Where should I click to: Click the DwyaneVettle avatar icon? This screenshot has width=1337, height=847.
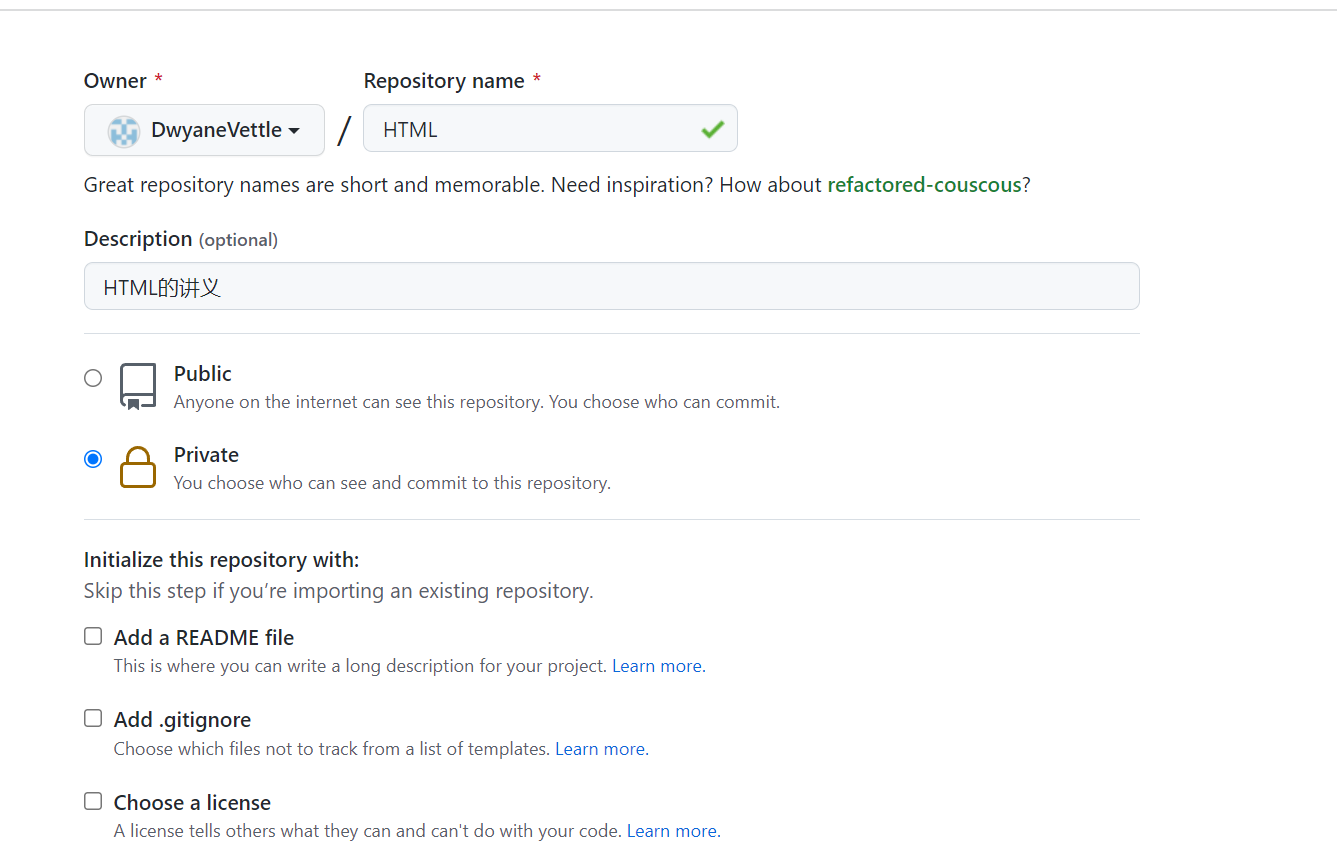click(x=122, y=130)
